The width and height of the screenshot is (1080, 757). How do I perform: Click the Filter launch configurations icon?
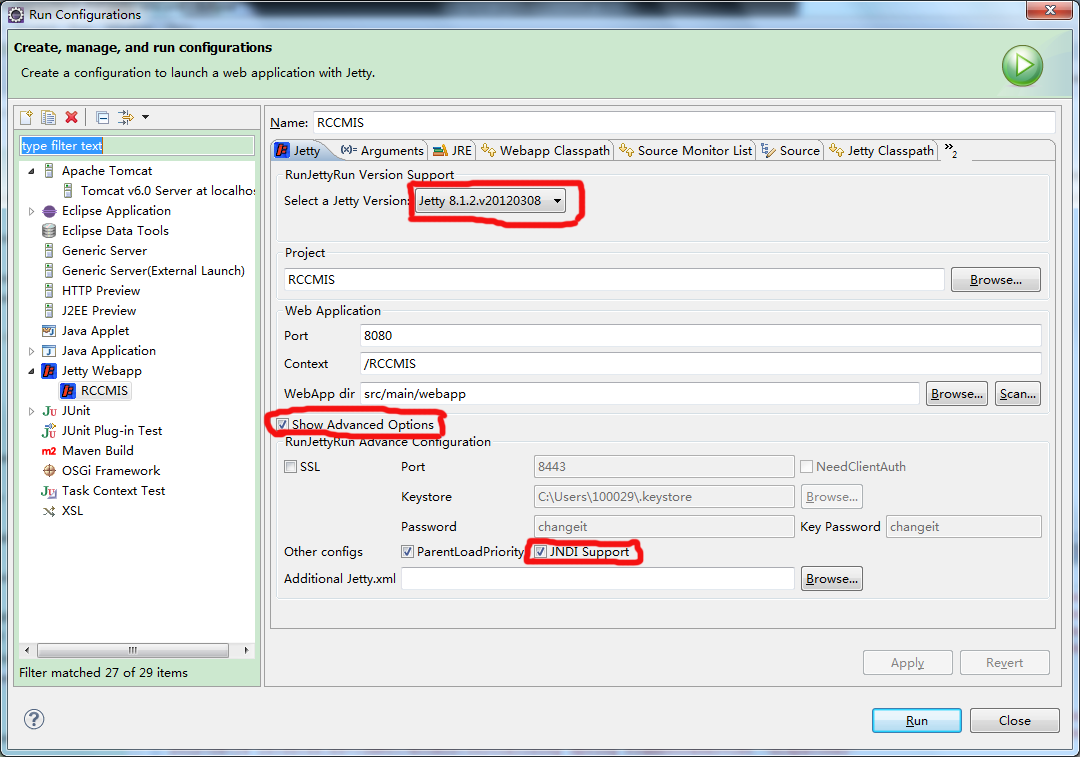126,117
